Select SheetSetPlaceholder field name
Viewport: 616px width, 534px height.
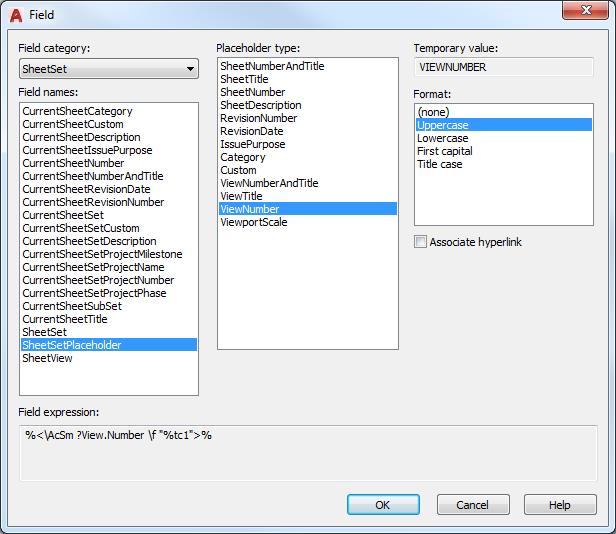(x=109, y=345)
